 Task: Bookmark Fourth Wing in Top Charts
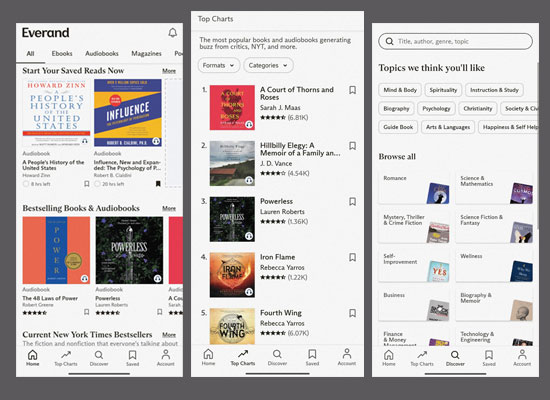353,313
